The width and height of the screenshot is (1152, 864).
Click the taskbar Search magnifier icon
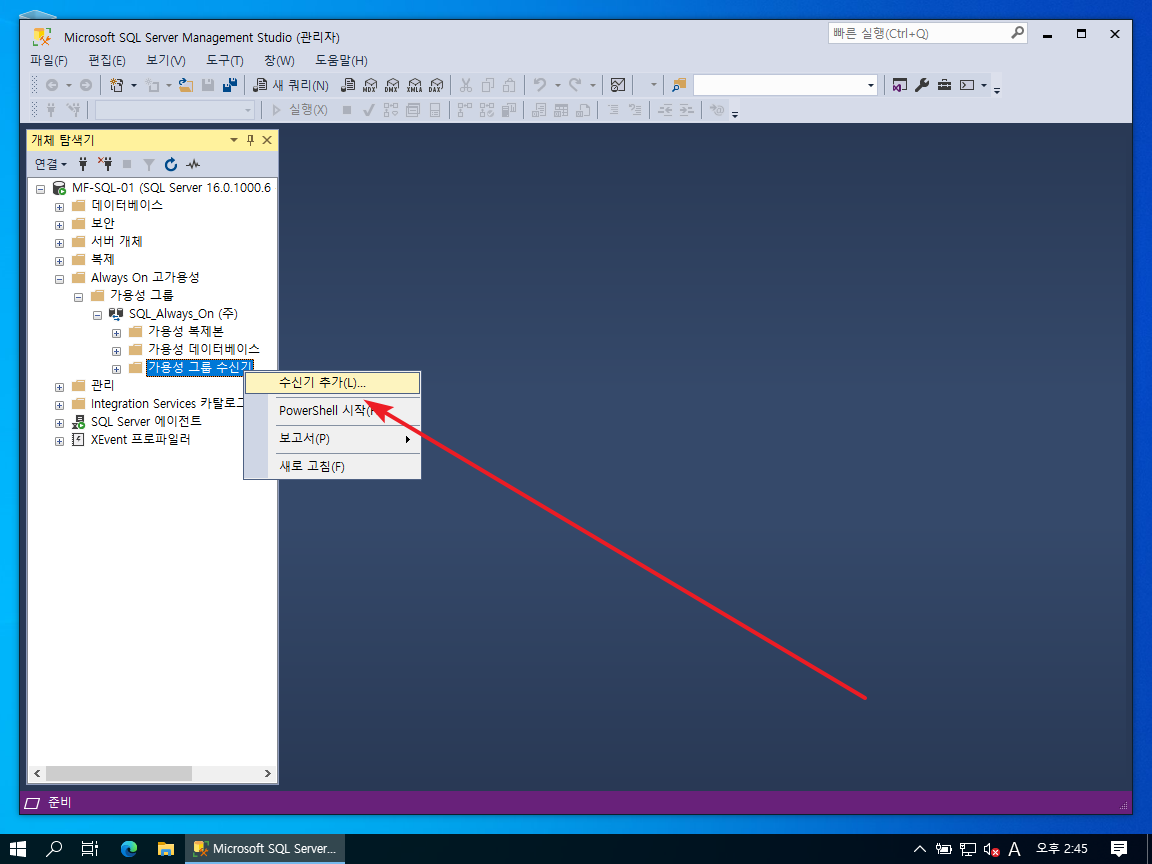(x=54, y=849)
